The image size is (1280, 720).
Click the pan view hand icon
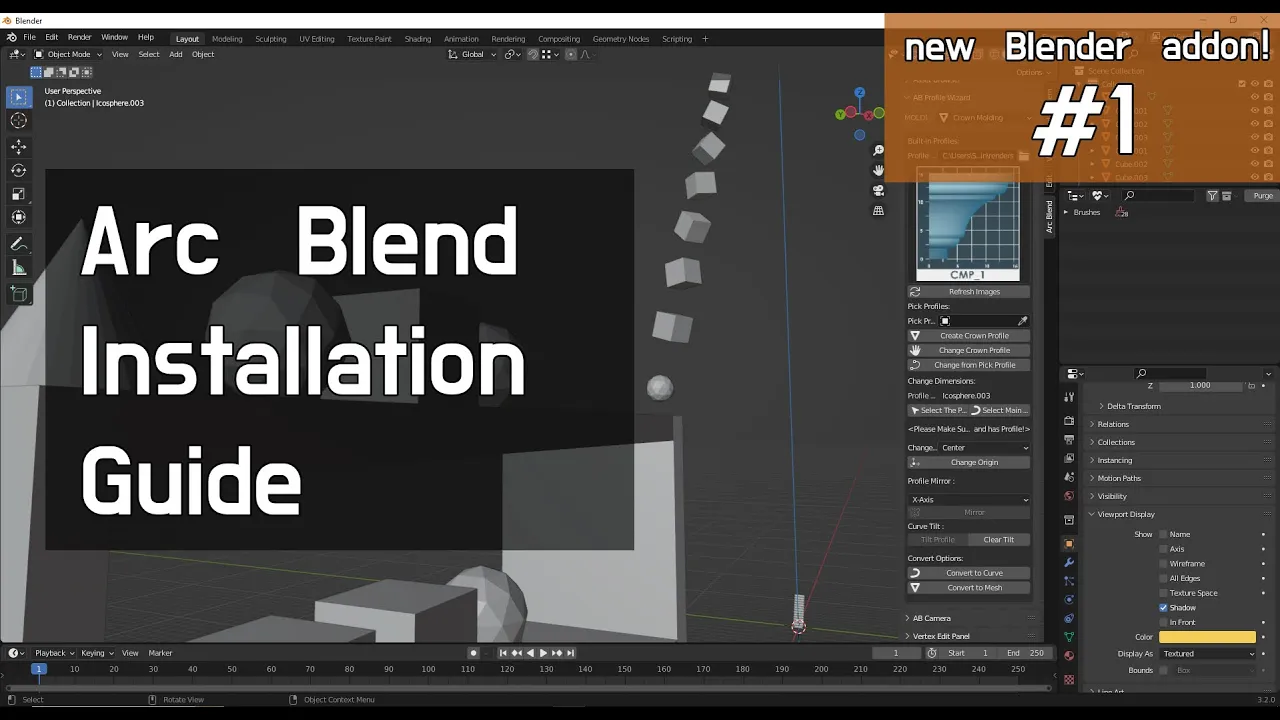879,170
